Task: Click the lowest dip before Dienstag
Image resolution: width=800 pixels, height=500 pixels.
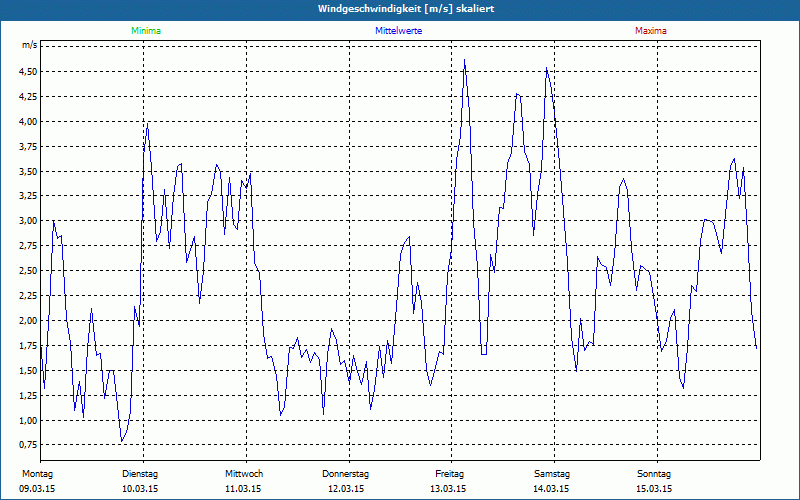Action: [x=121, y=441]
